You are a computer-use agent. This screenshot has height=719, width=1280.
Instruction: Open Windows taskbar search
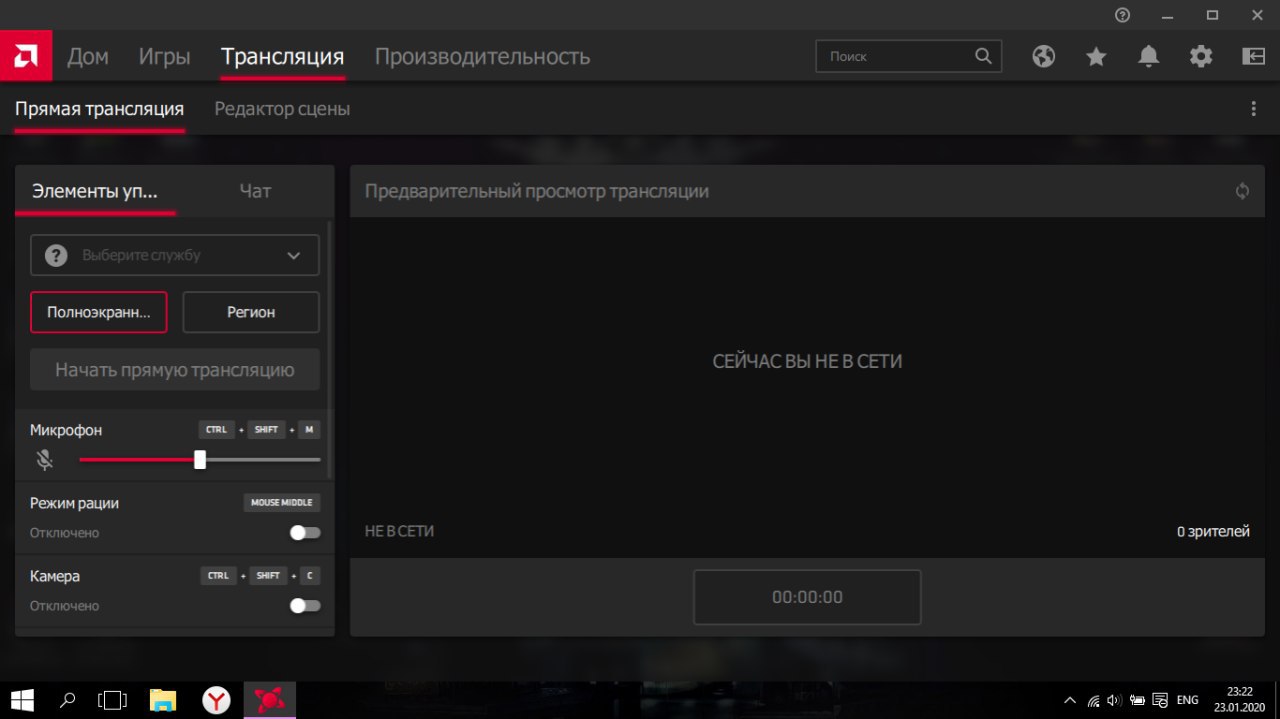pos(68,700)
